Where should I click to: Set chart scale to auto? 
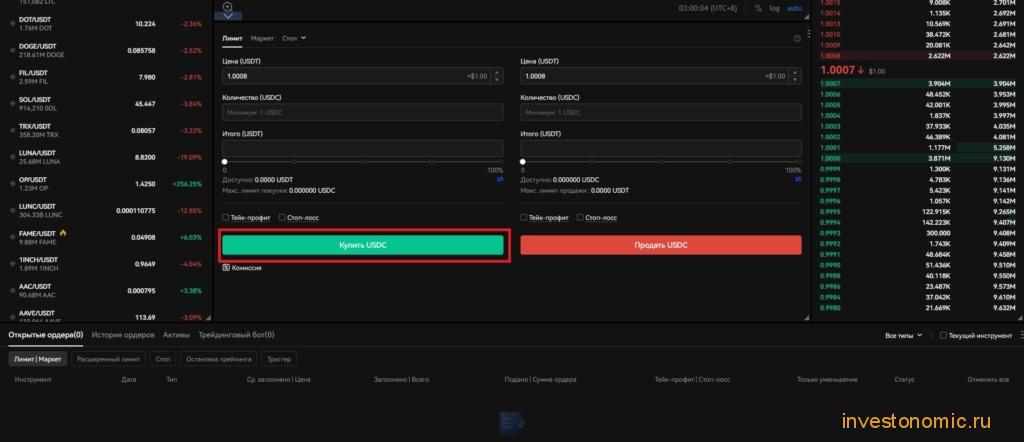point(794,8)
